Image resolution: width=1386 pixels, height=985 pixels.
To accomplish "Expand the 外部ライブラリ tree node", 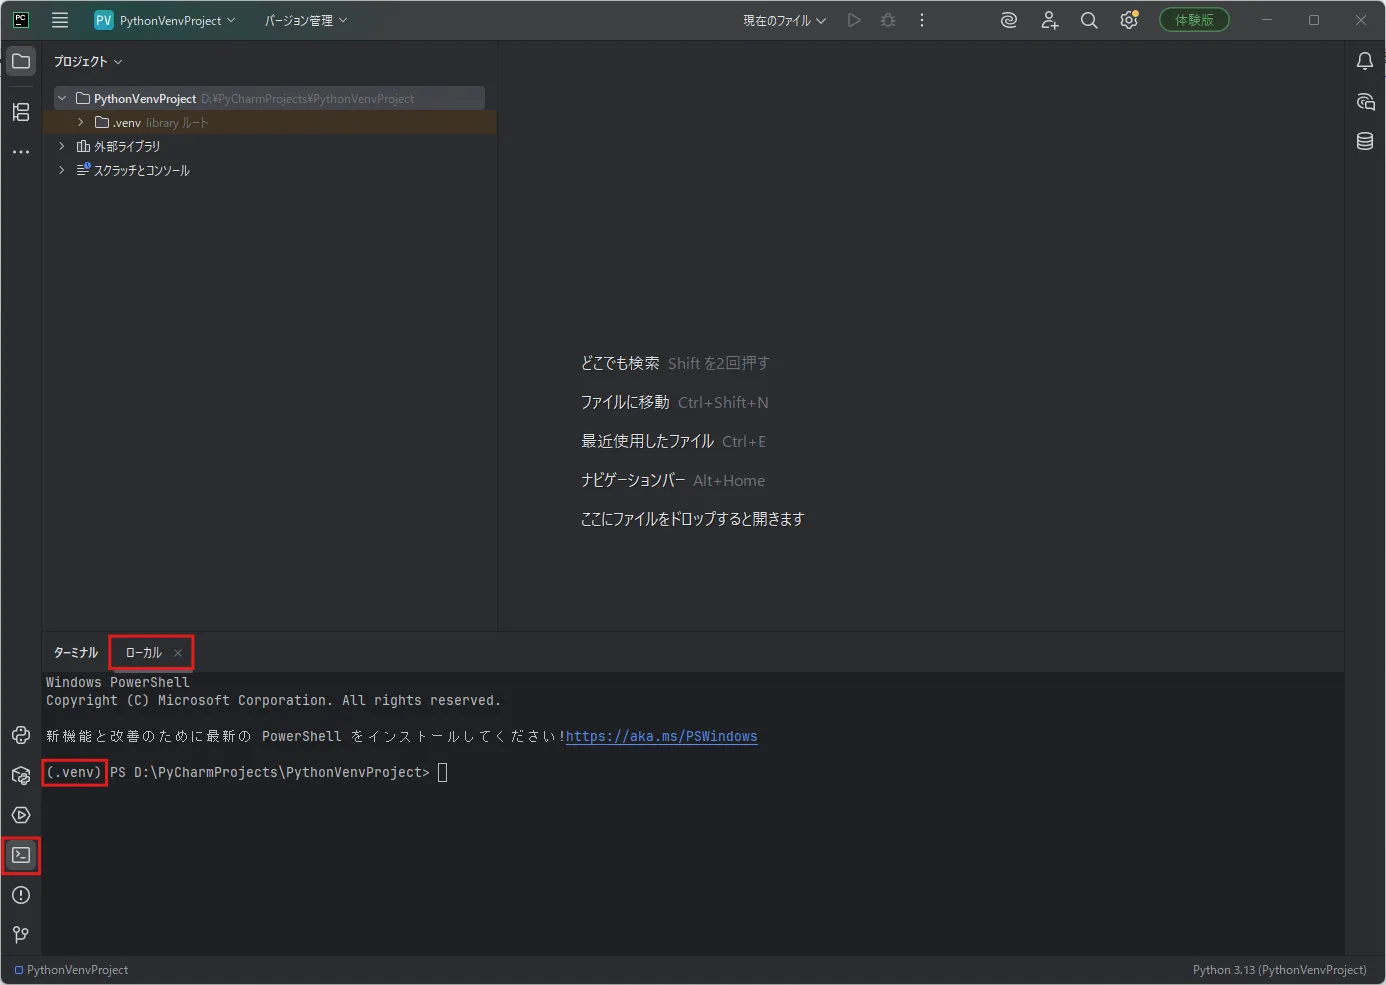I will click(62, 146).
